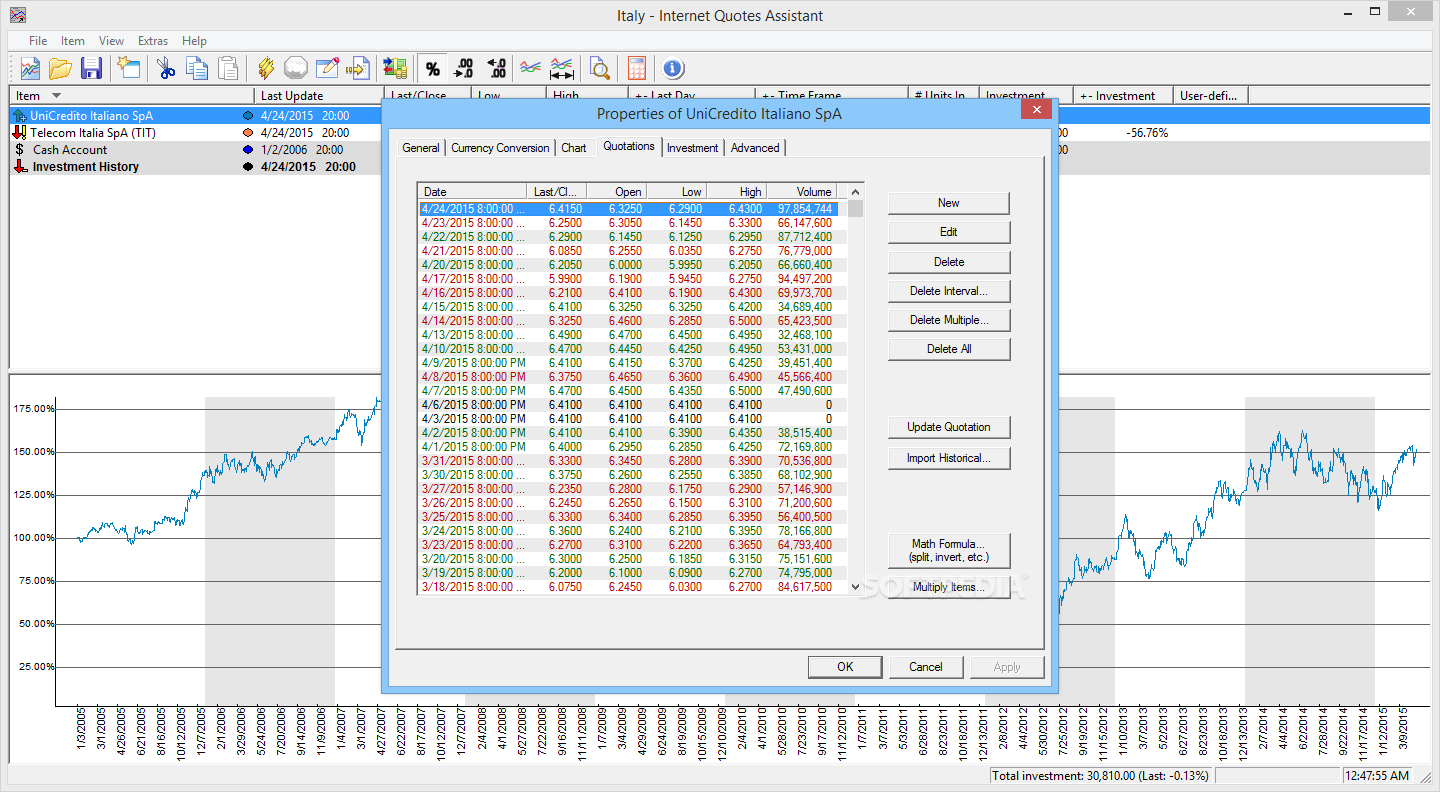Paste using the clipboard icon
This screenshot has width=1440, height=792.
(x=228, y=68)
